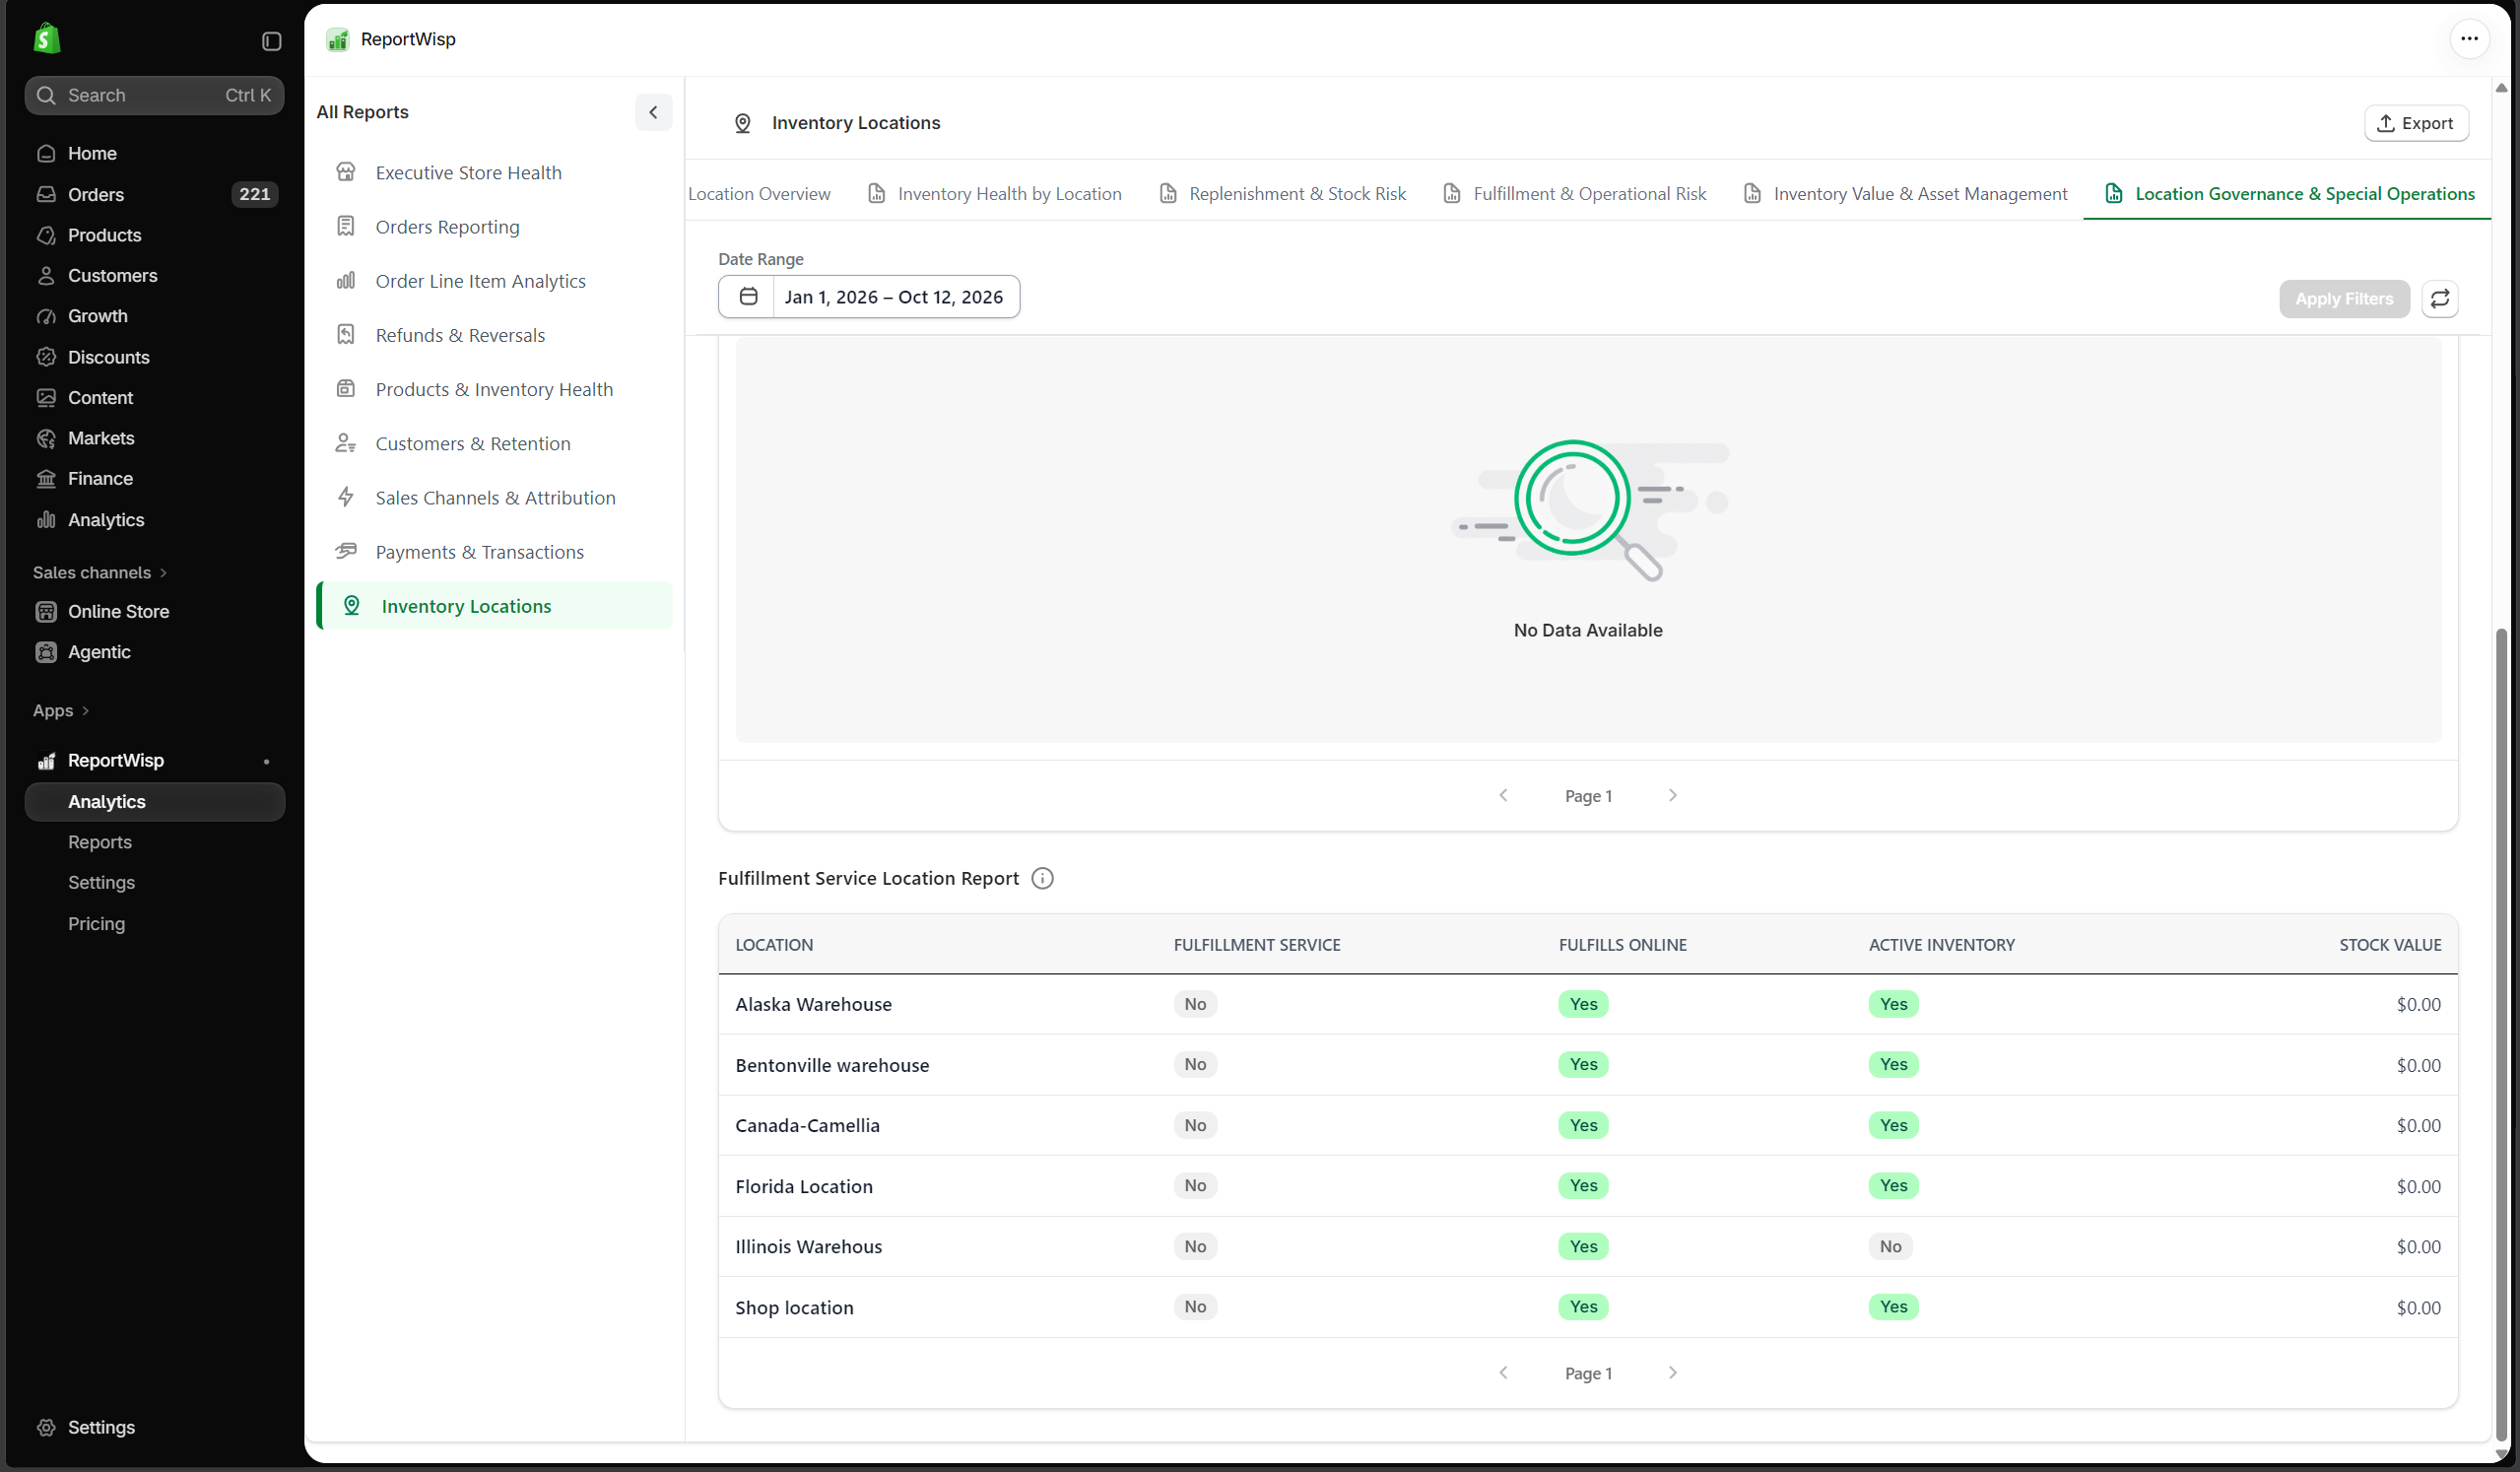Switch to Inventory Value & Asset Management tab
The width and height of the screenshot is (2520, 1472).
[1905, 194]
